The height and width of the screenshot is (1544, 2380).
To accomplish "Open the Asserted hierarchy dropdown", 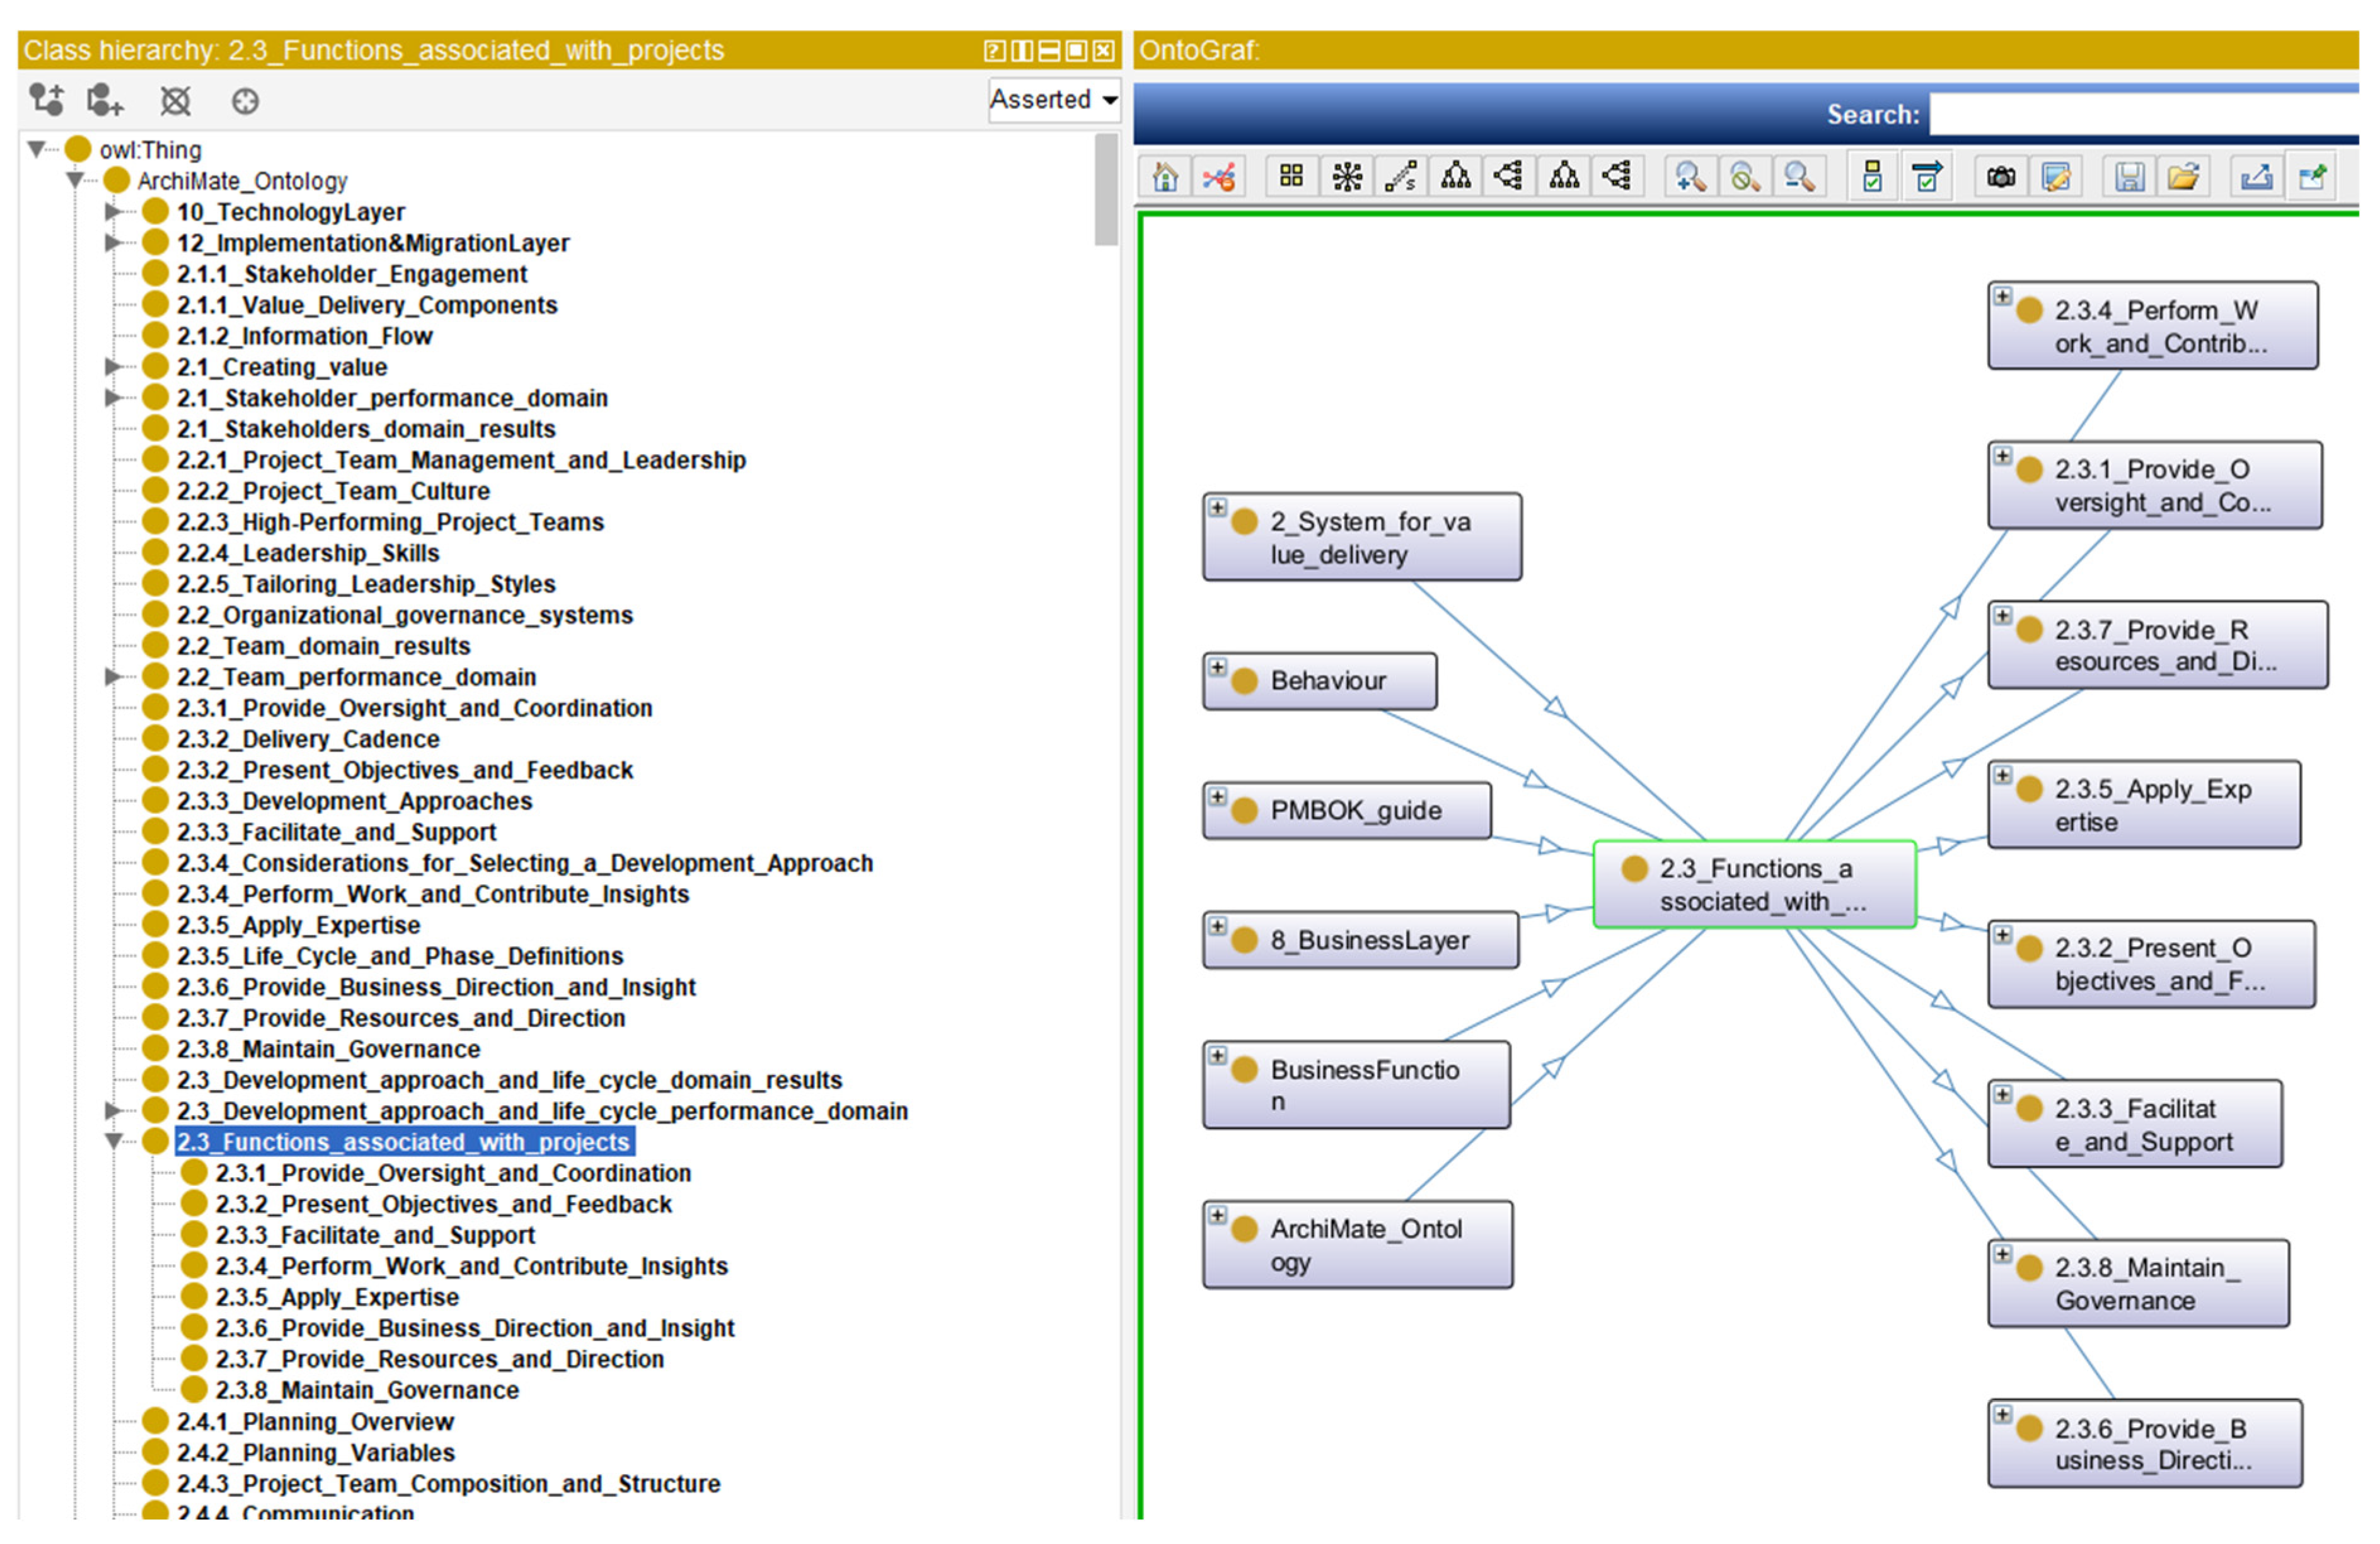I will pyautogui.click(x=1054, y=100).
